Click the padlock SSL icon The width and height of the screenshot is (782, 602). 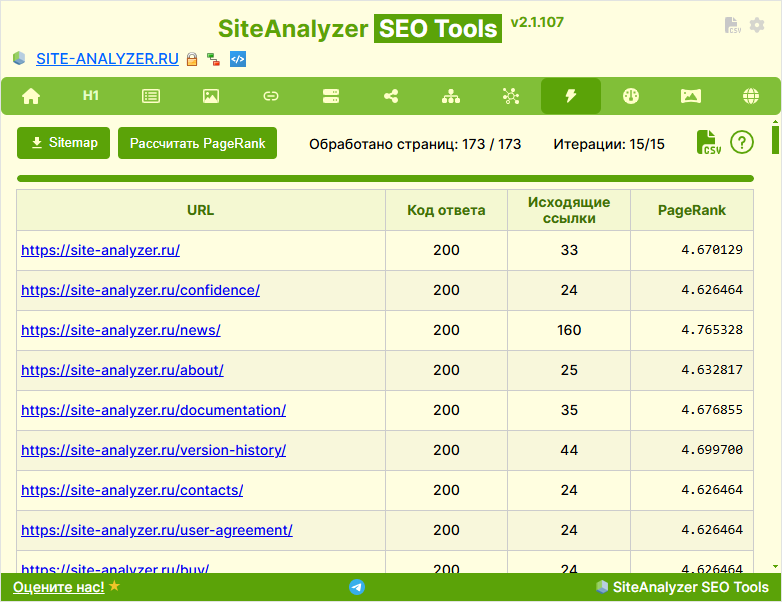coord(192,59)
